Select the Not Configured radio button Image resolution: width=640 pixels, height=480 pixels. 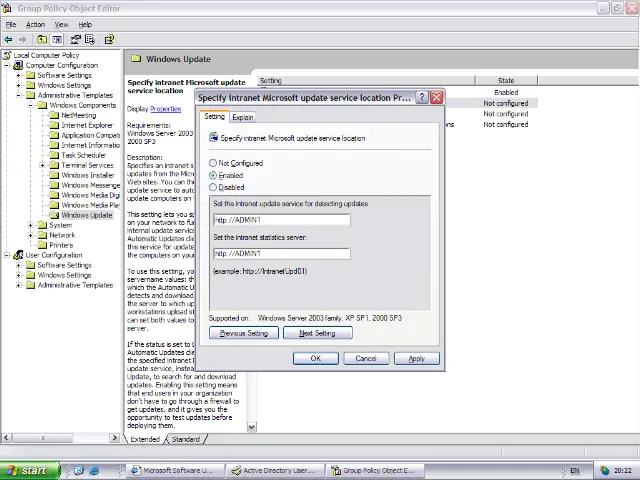coord(213,163)
